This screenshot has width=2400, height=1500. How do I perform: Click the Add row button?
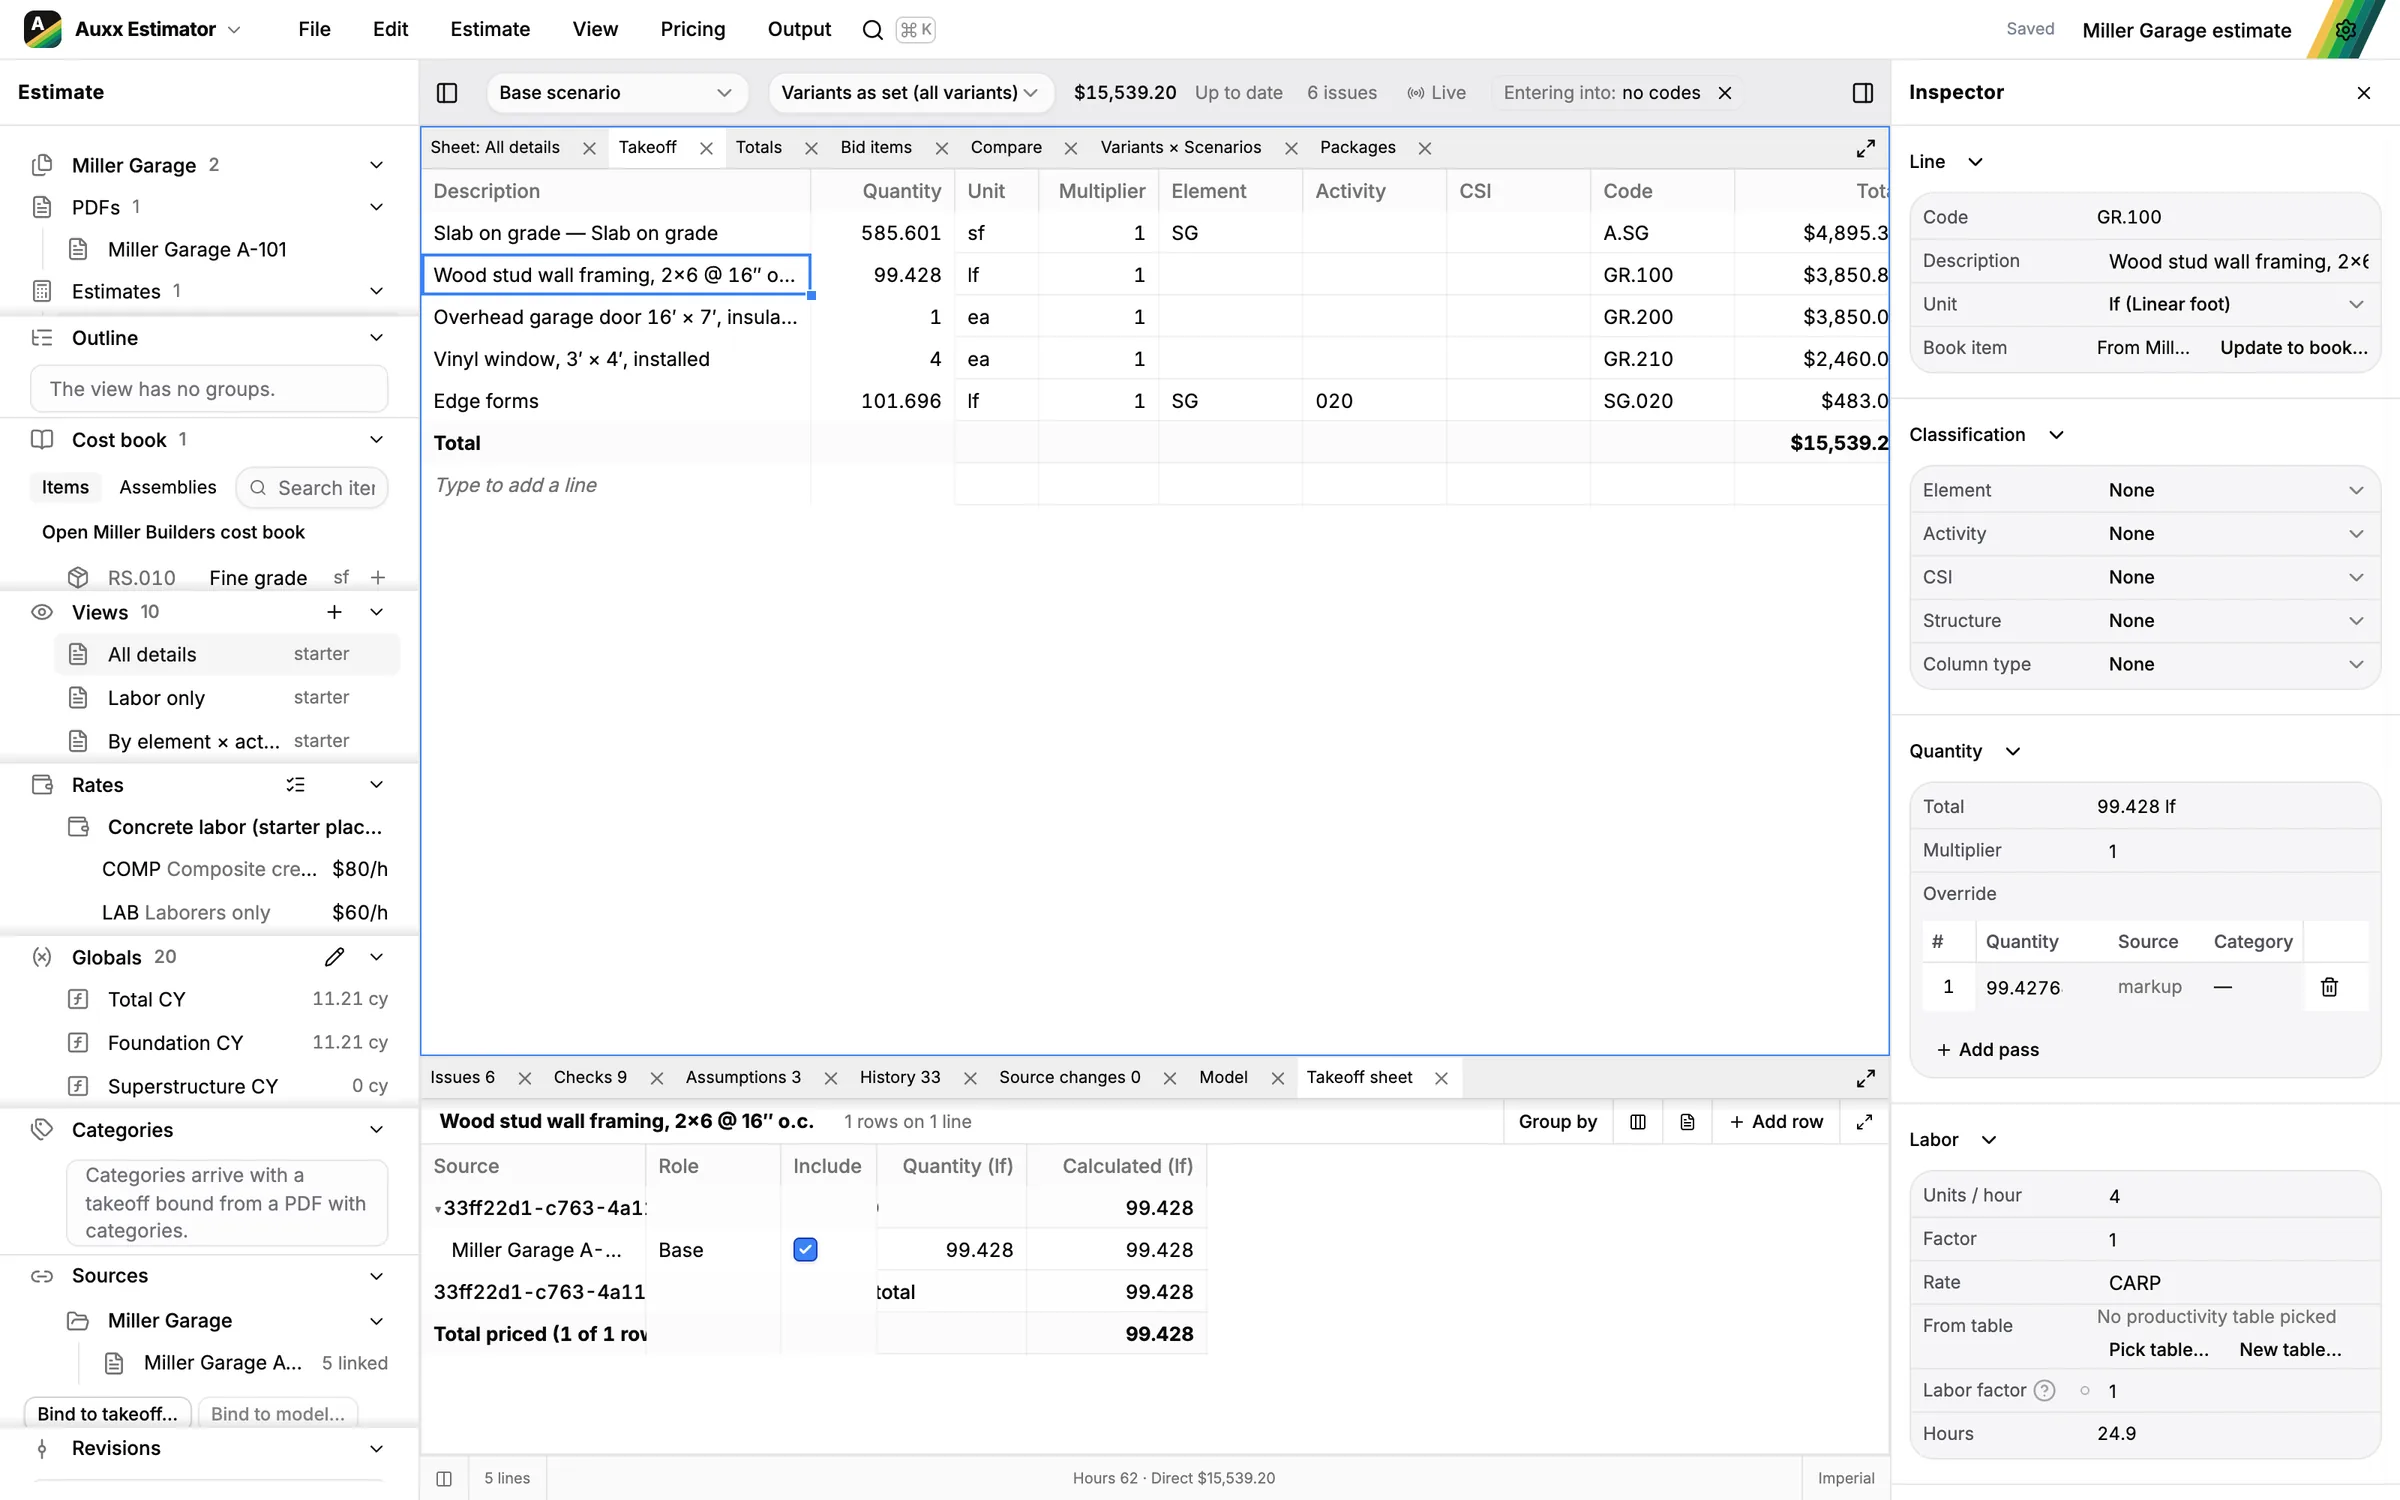[1776, 1122]
